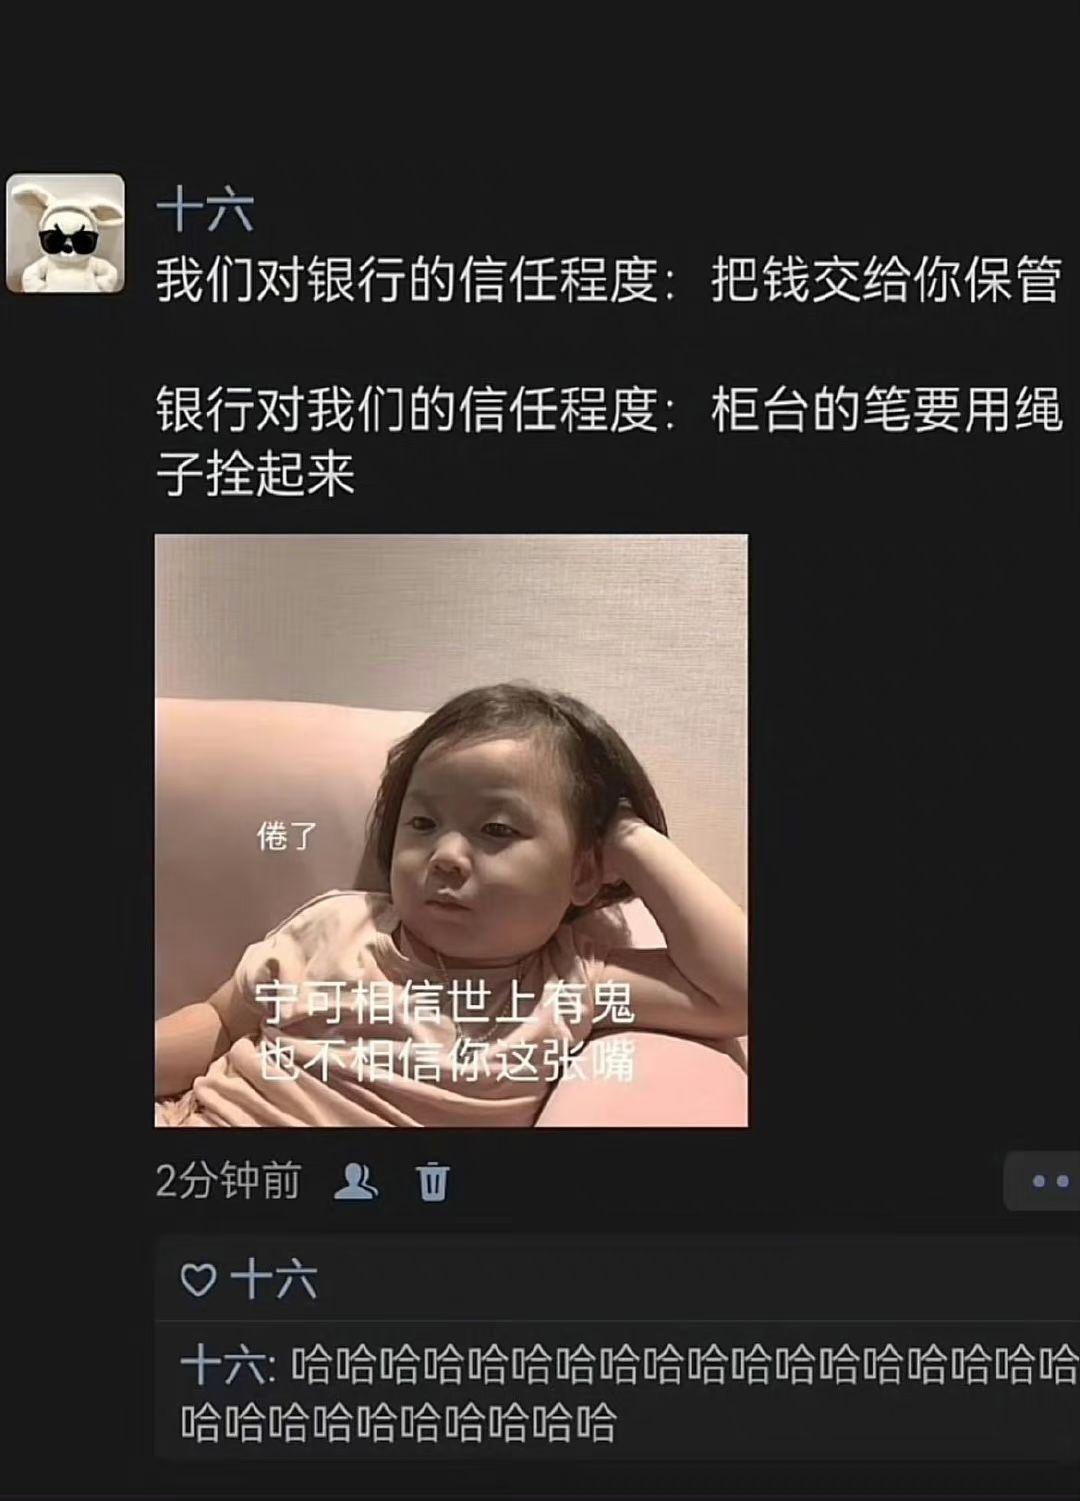
Task: Click meme subtitle 宁可相信世上有鬼
Action: tap(445, 1003)
